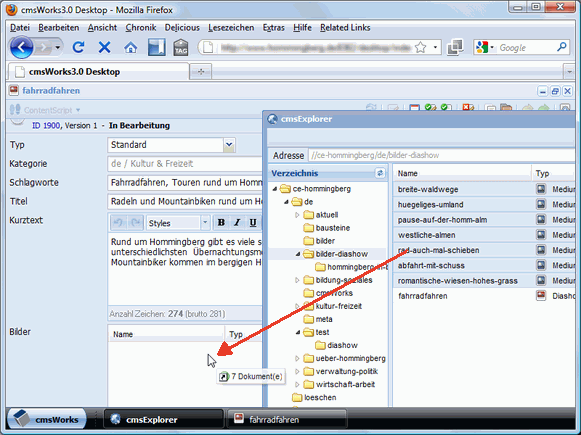The height and width of the screenshot is (435, 581).
Task: Switch to cmsExplorer in the taskbar
Action: [164, 419]
